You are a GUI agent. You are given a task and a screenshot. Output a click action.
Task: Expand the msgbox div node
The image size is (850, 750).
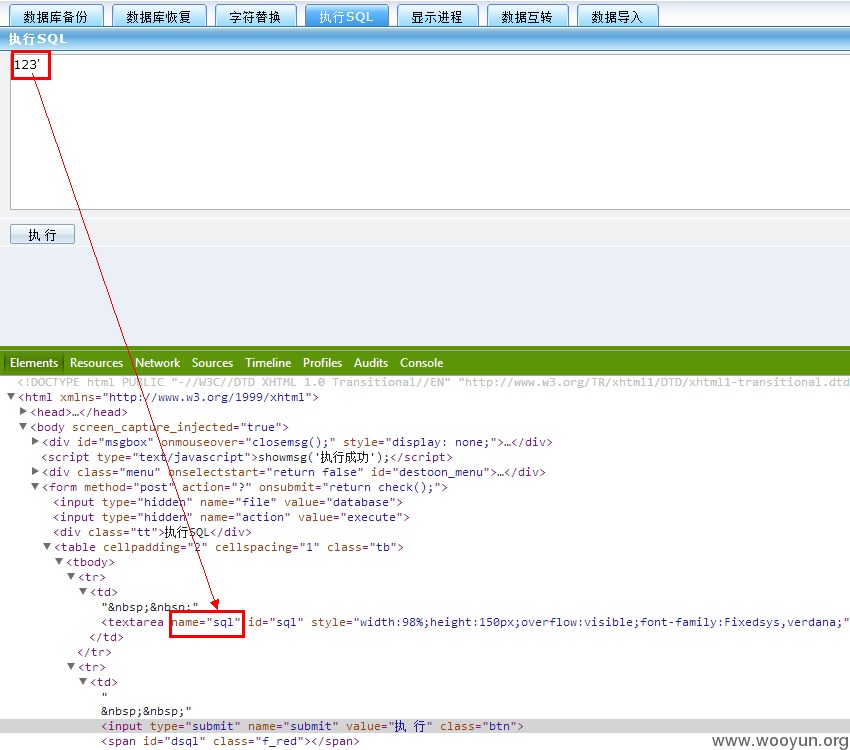click(x=35, y=442)
